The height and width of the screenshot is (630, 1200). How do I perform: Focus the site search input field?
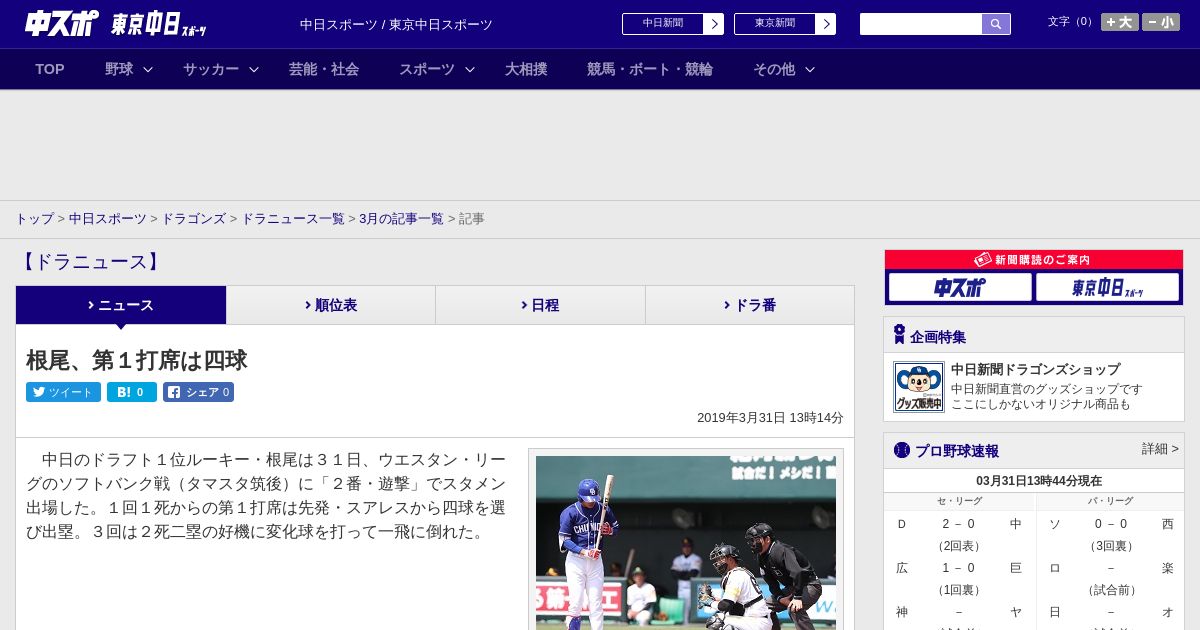click(x=921, y=24)
